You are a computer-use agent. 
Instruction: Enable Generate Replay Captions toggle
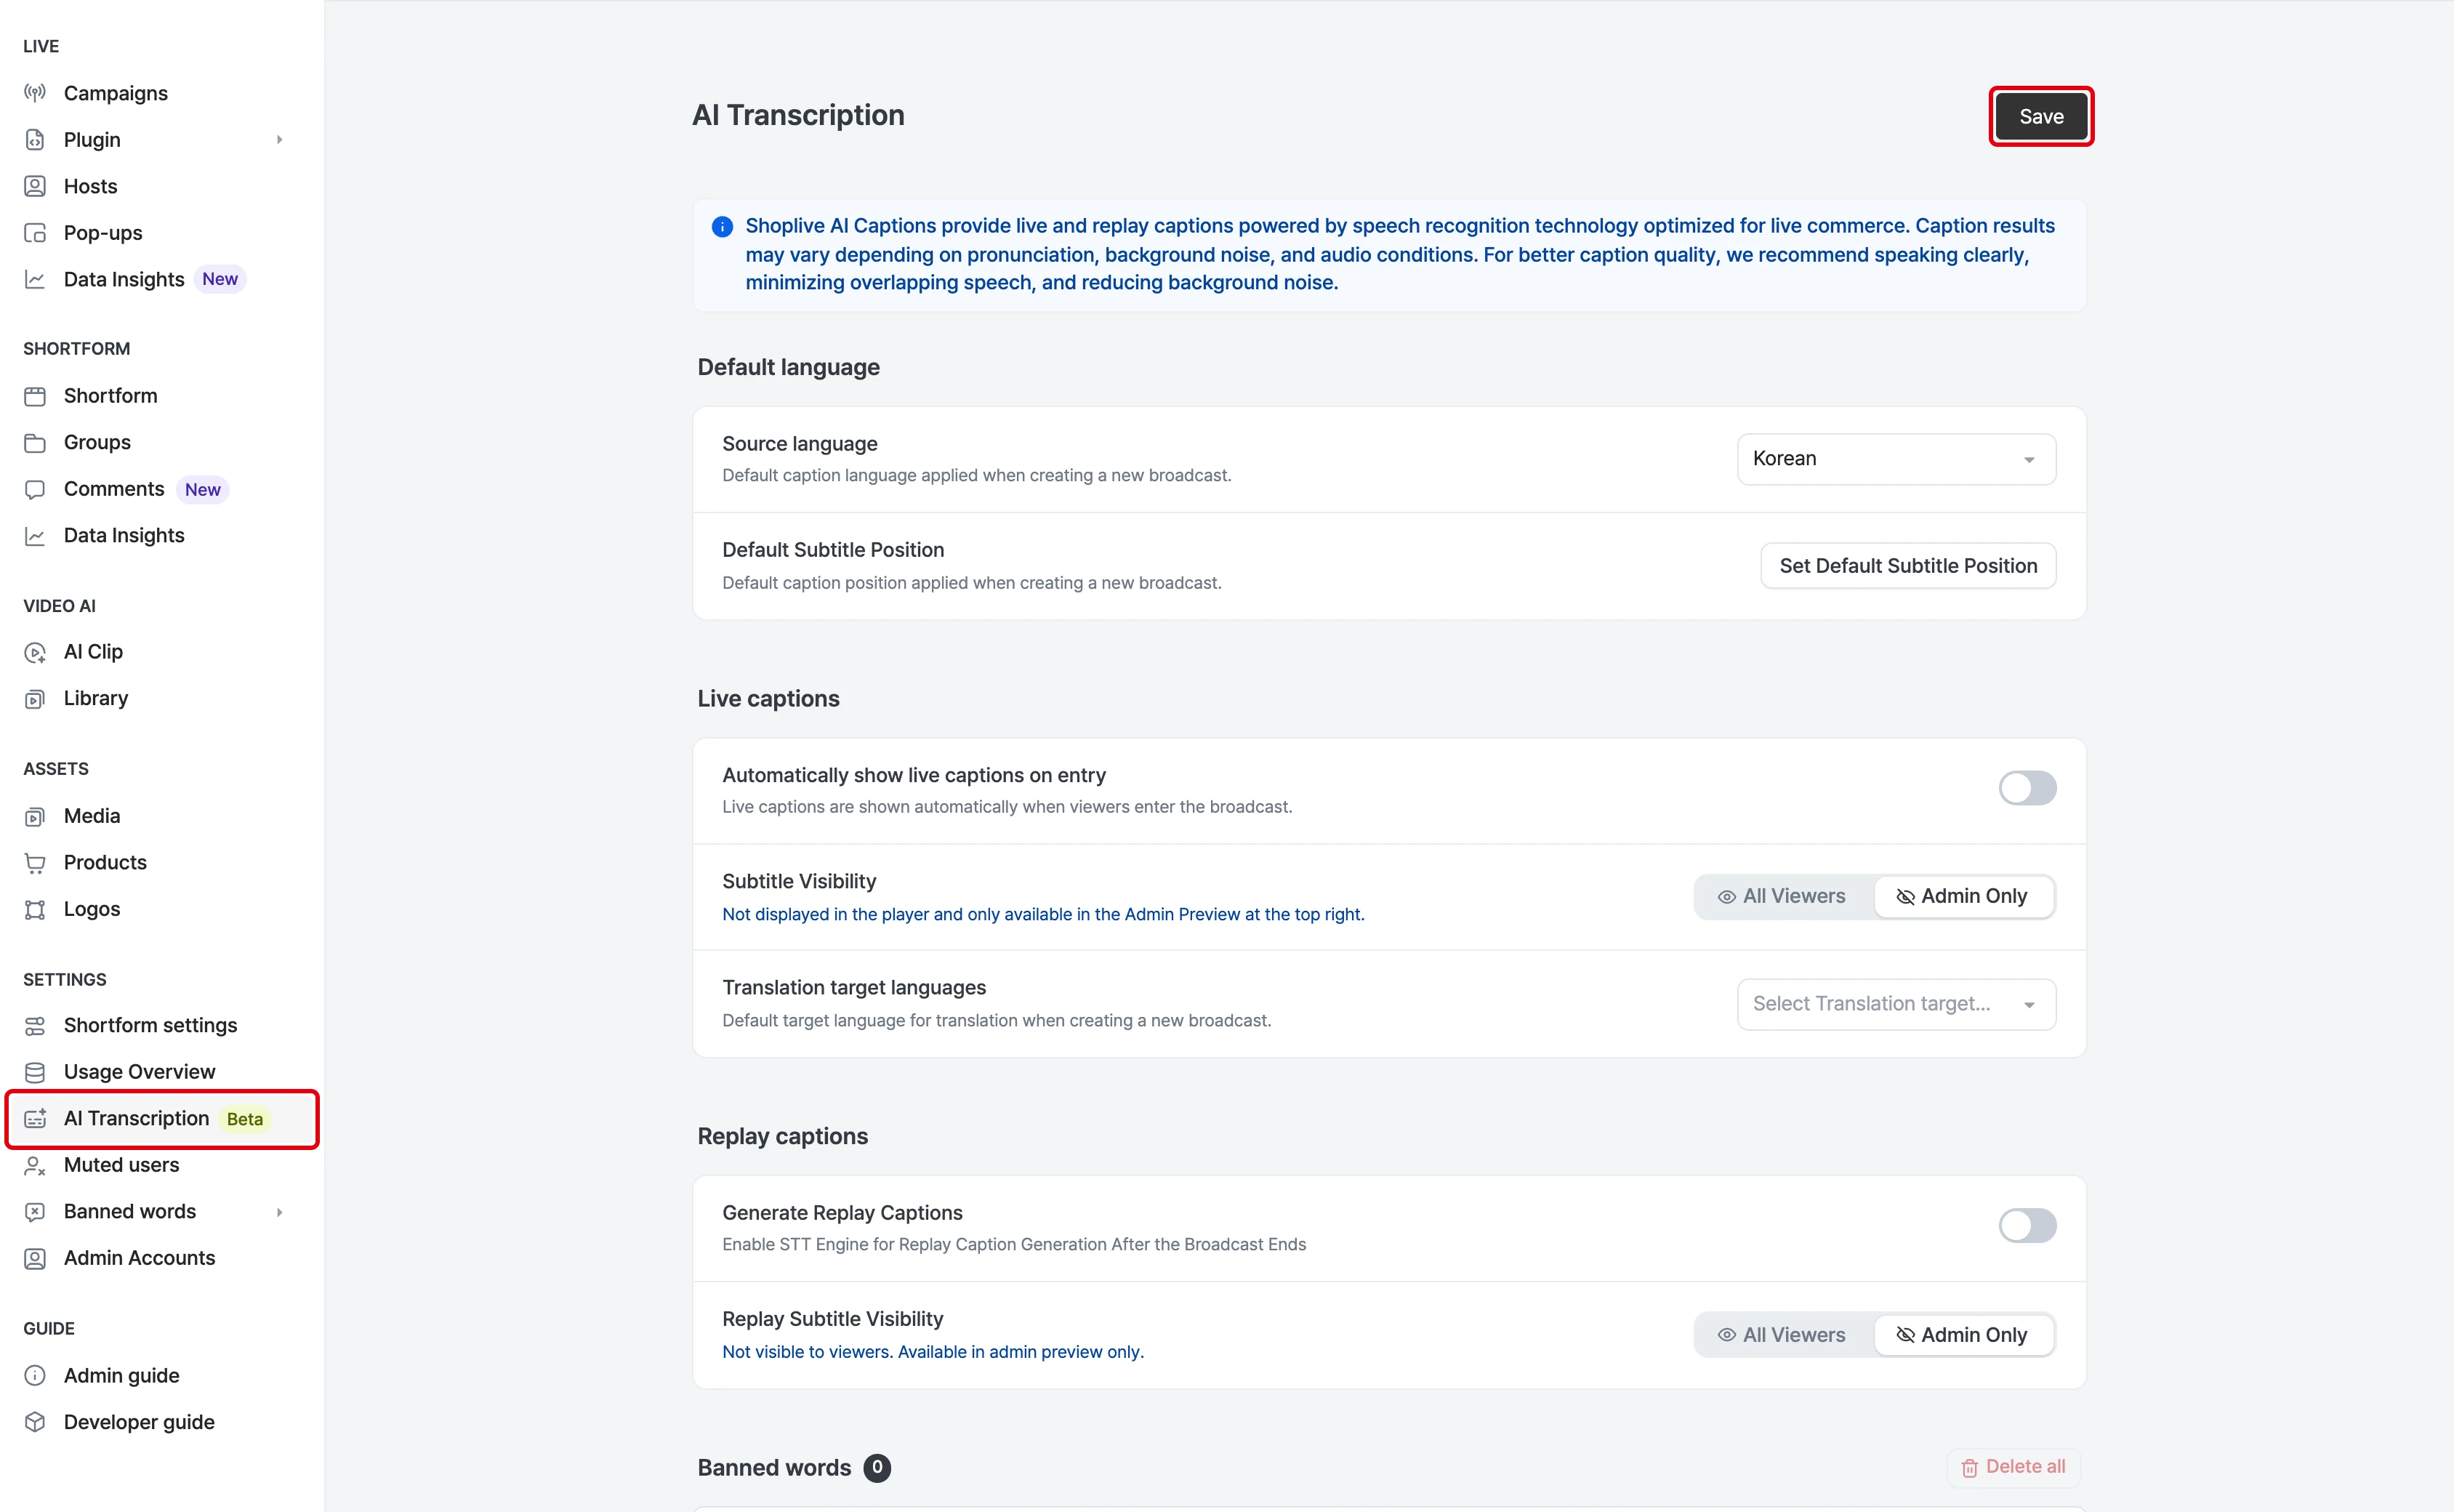coord(2027,1226)
